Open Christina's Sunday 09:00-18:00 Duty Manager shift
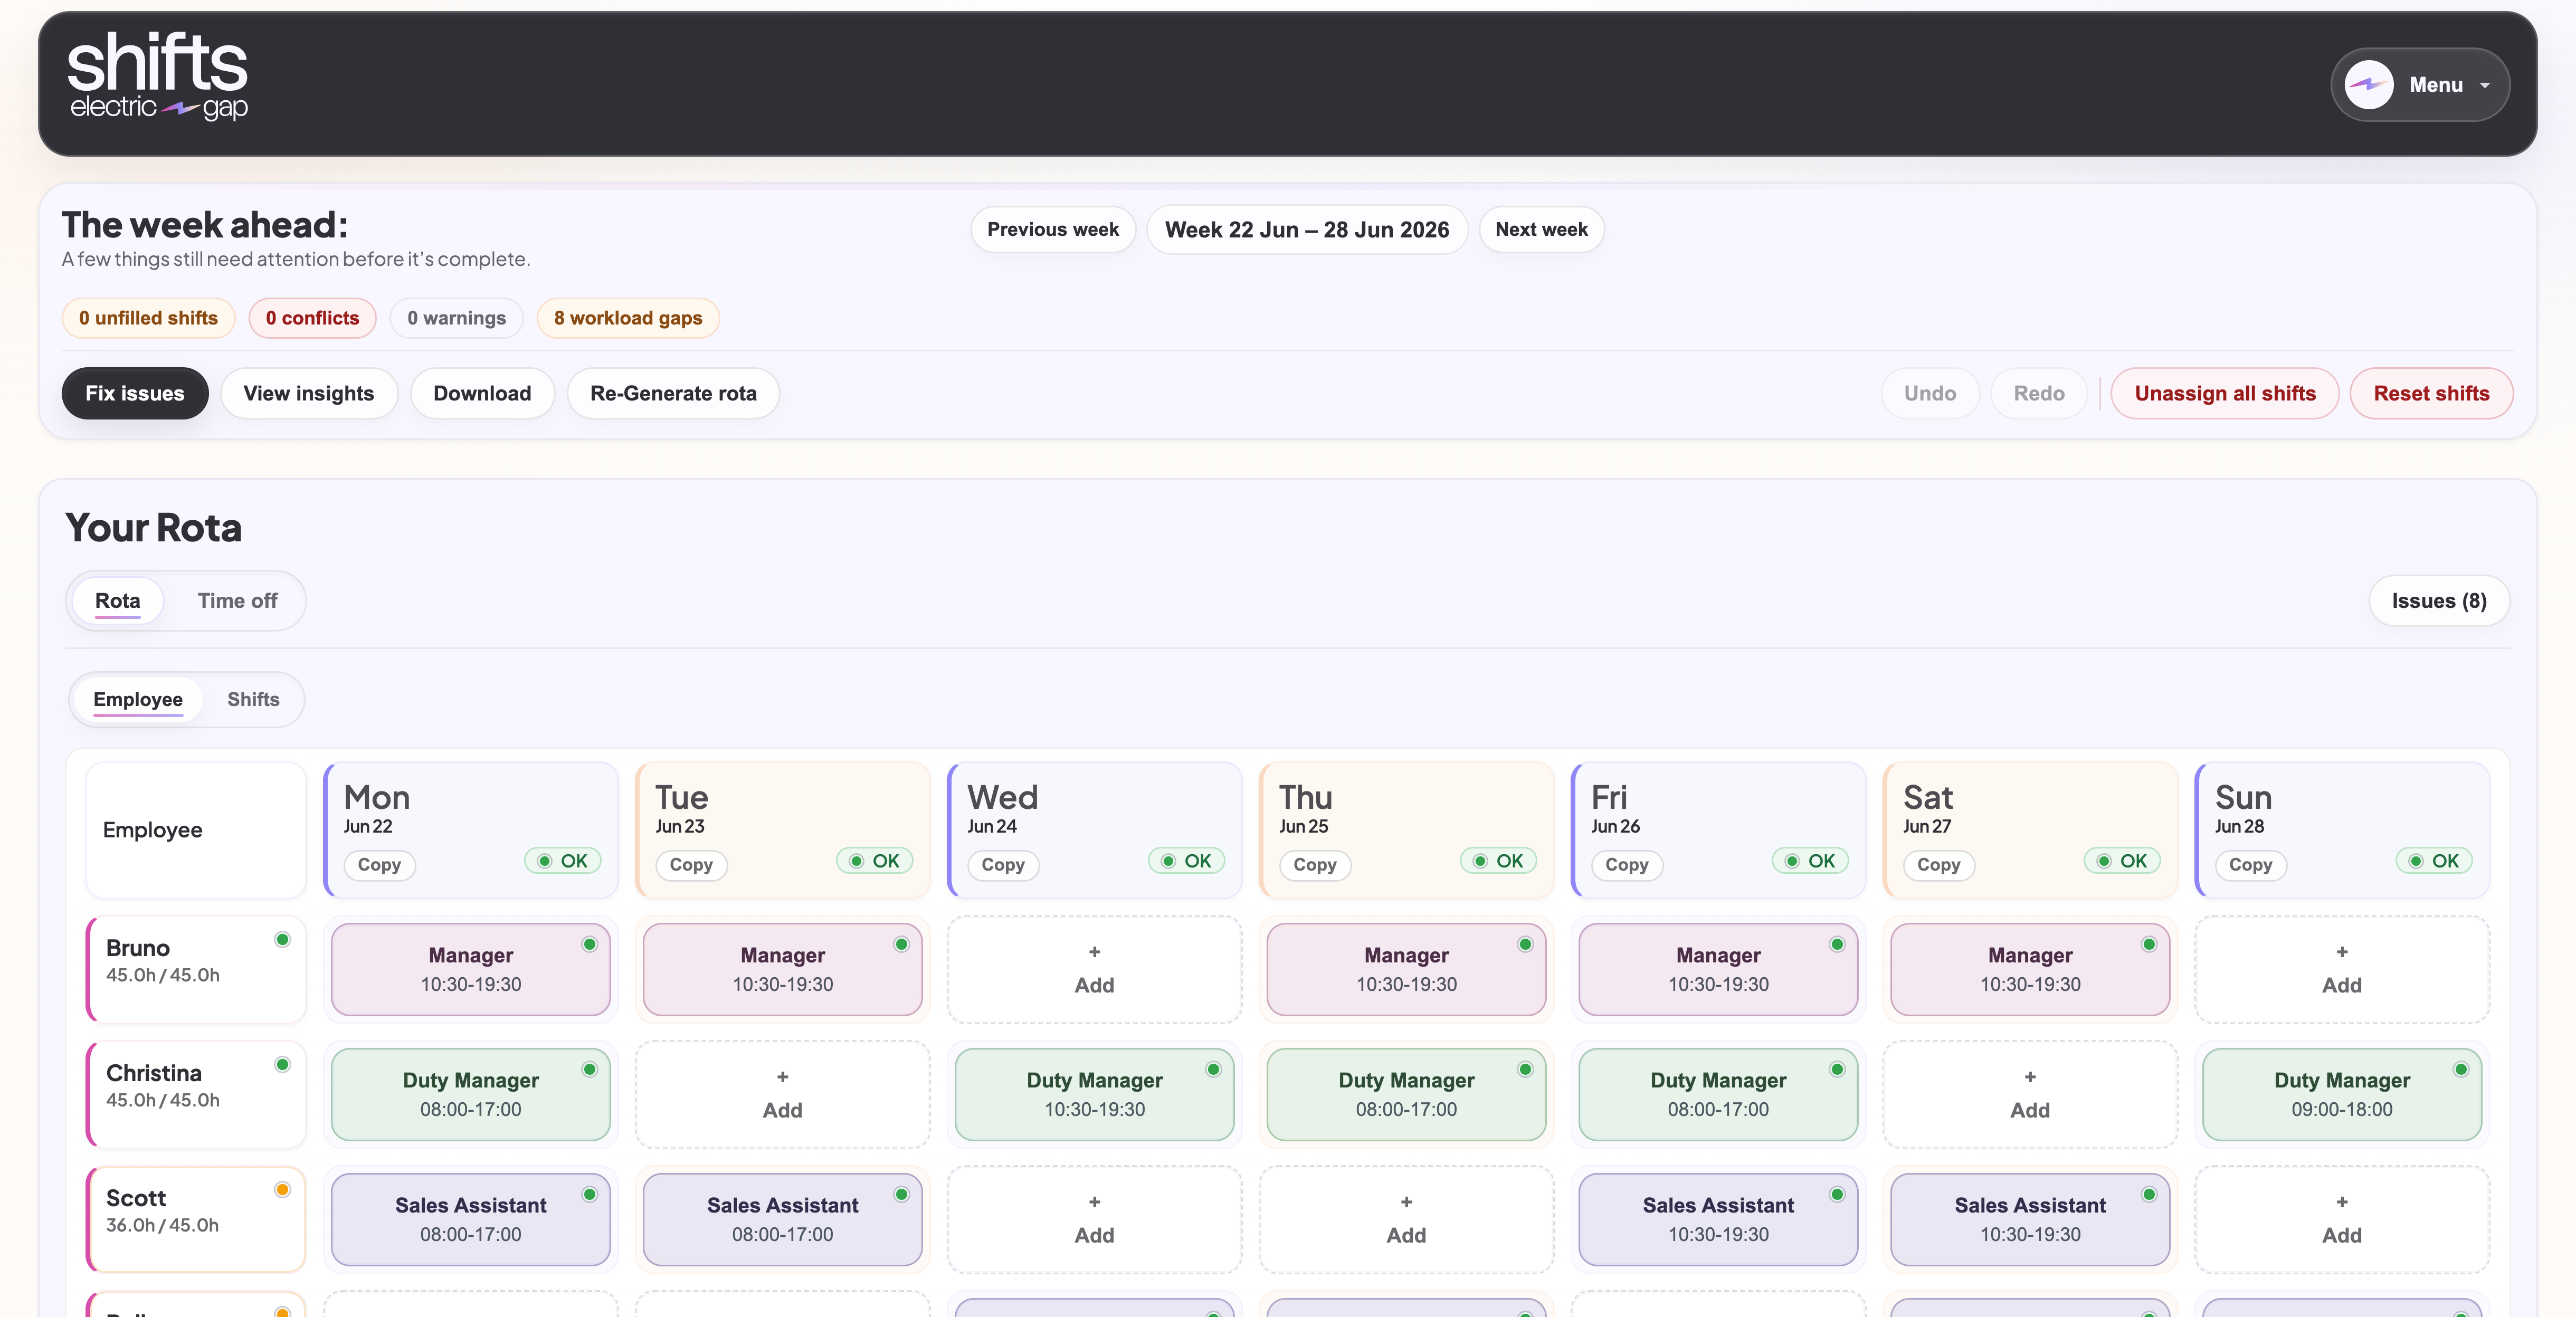 (2343, 1094)
